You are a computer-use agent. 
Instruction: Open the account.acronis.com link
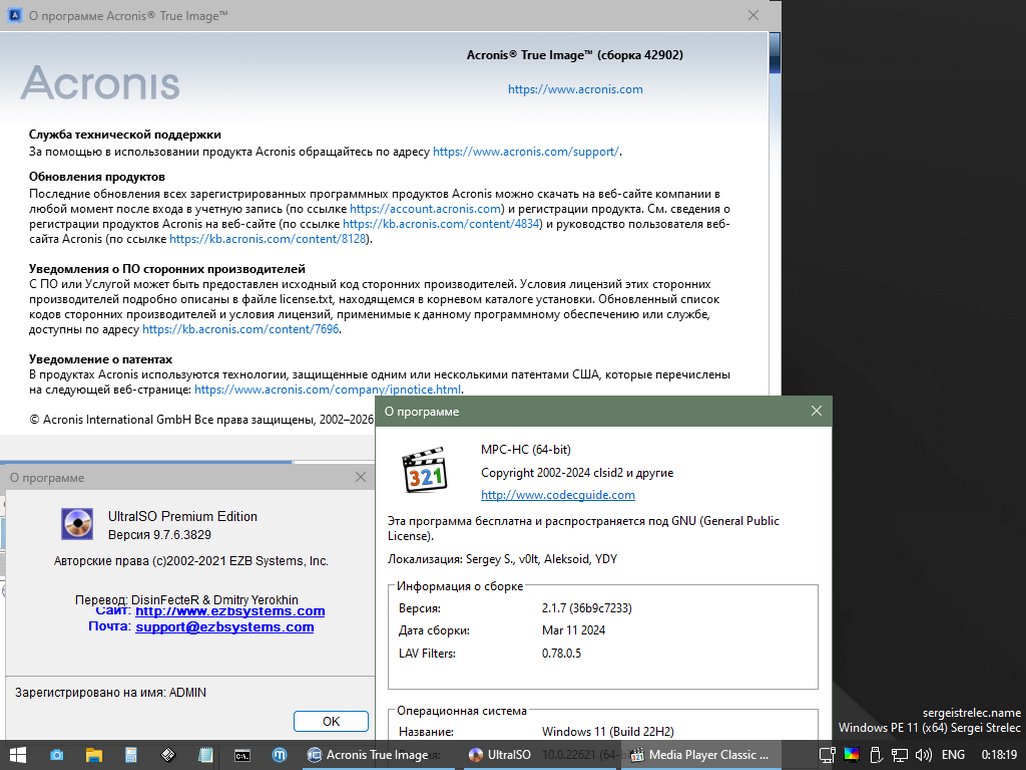pos(425,209)
